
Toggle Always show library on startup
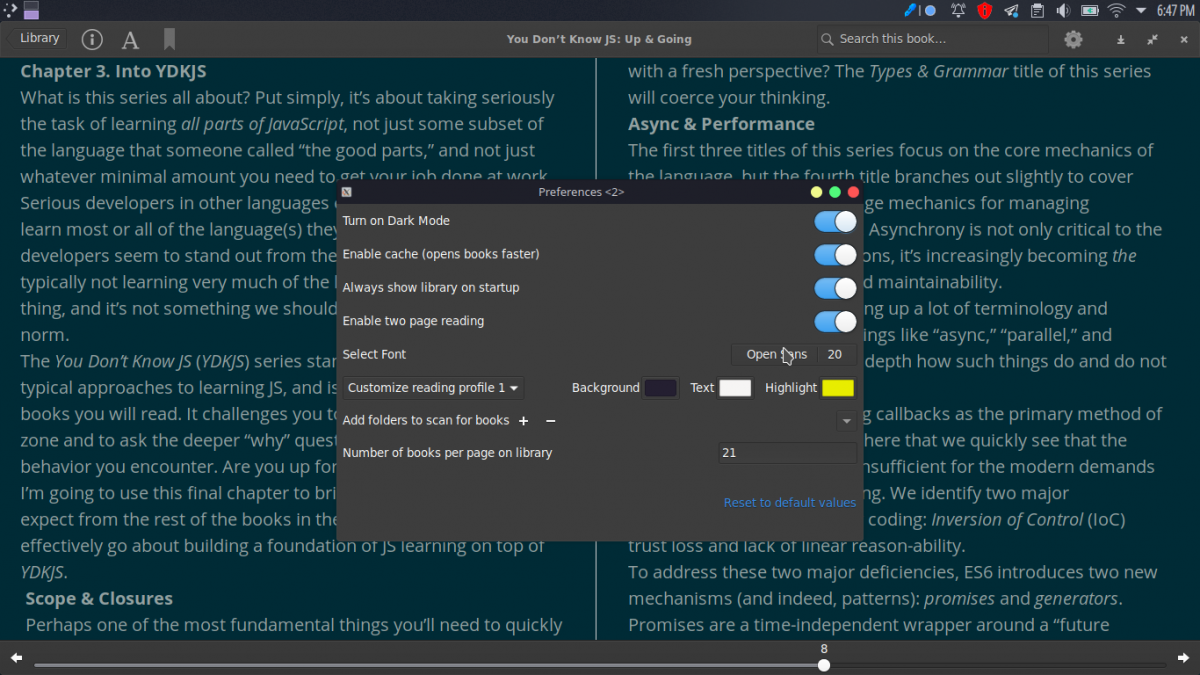(835, 288)
